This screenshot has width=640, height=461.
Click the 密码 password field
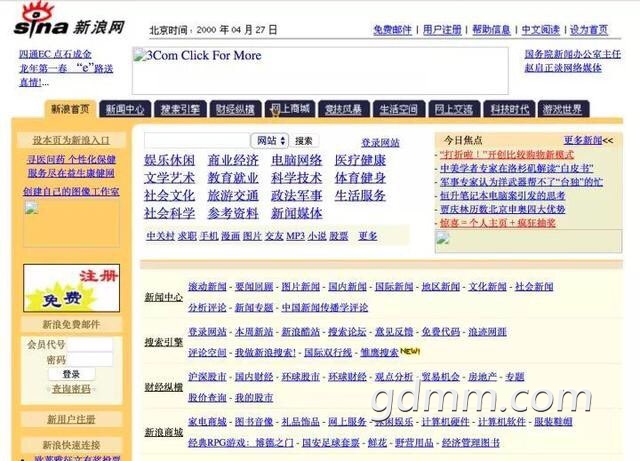pos(91,359)
